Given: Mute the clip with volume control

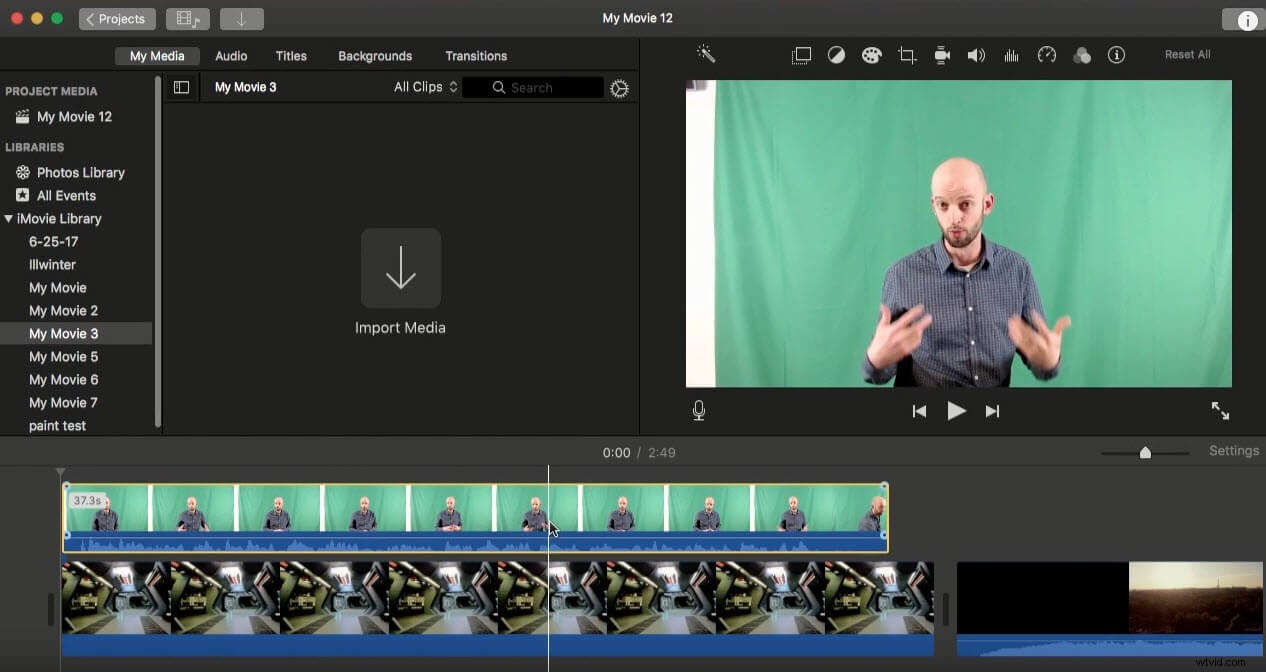Looking at the screenshot, I should 976,55.
